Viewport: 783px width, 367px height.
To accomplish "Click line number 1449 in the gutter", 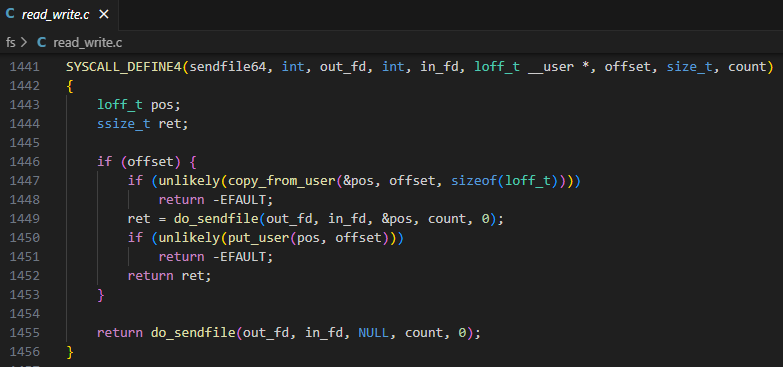I will point(24,219).
